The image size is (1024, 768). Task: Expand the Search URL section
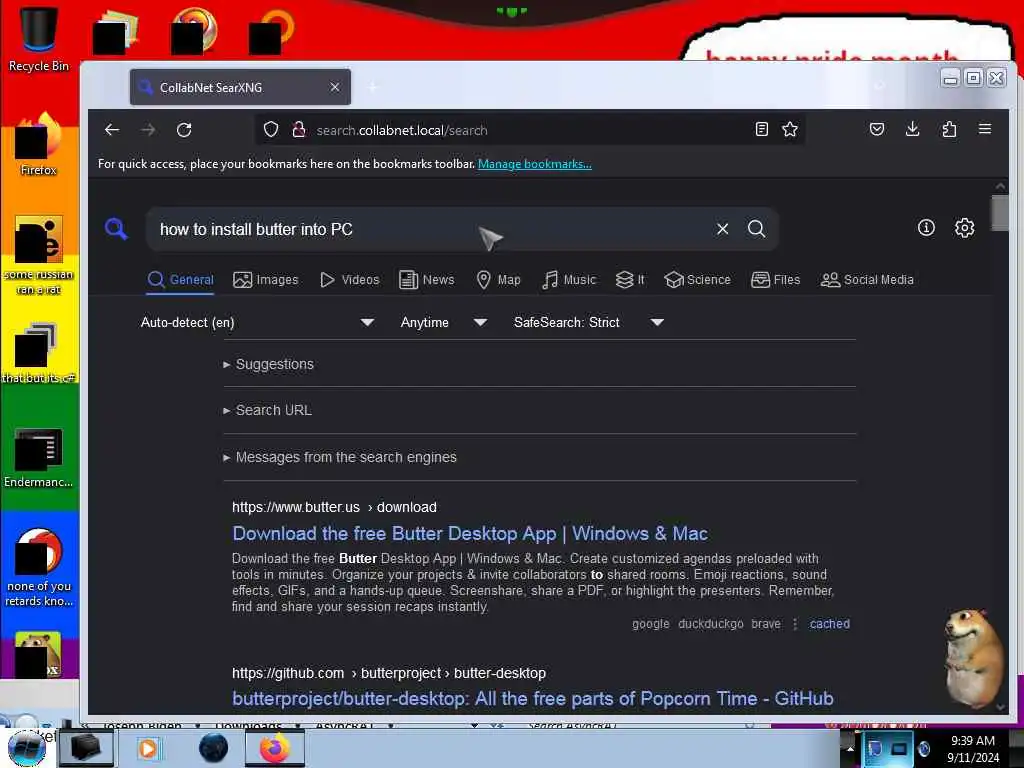[x=273, y=410]
